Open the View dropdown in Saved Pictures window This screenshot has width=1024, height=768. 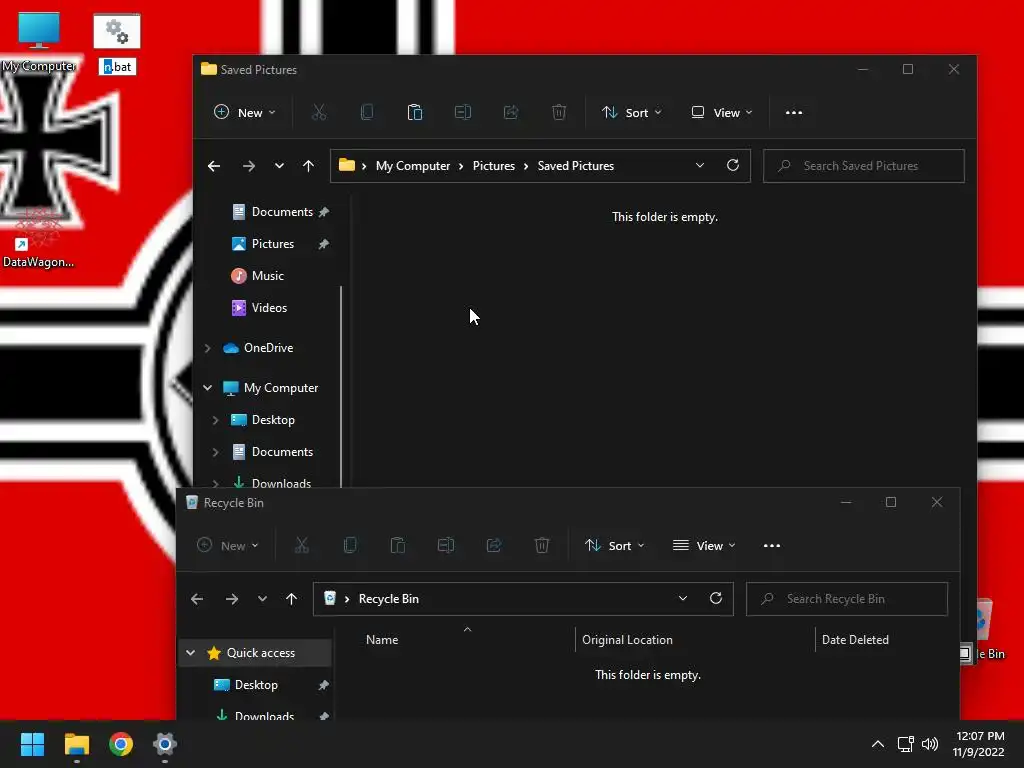pyautogui.click(x=722, y=112)
